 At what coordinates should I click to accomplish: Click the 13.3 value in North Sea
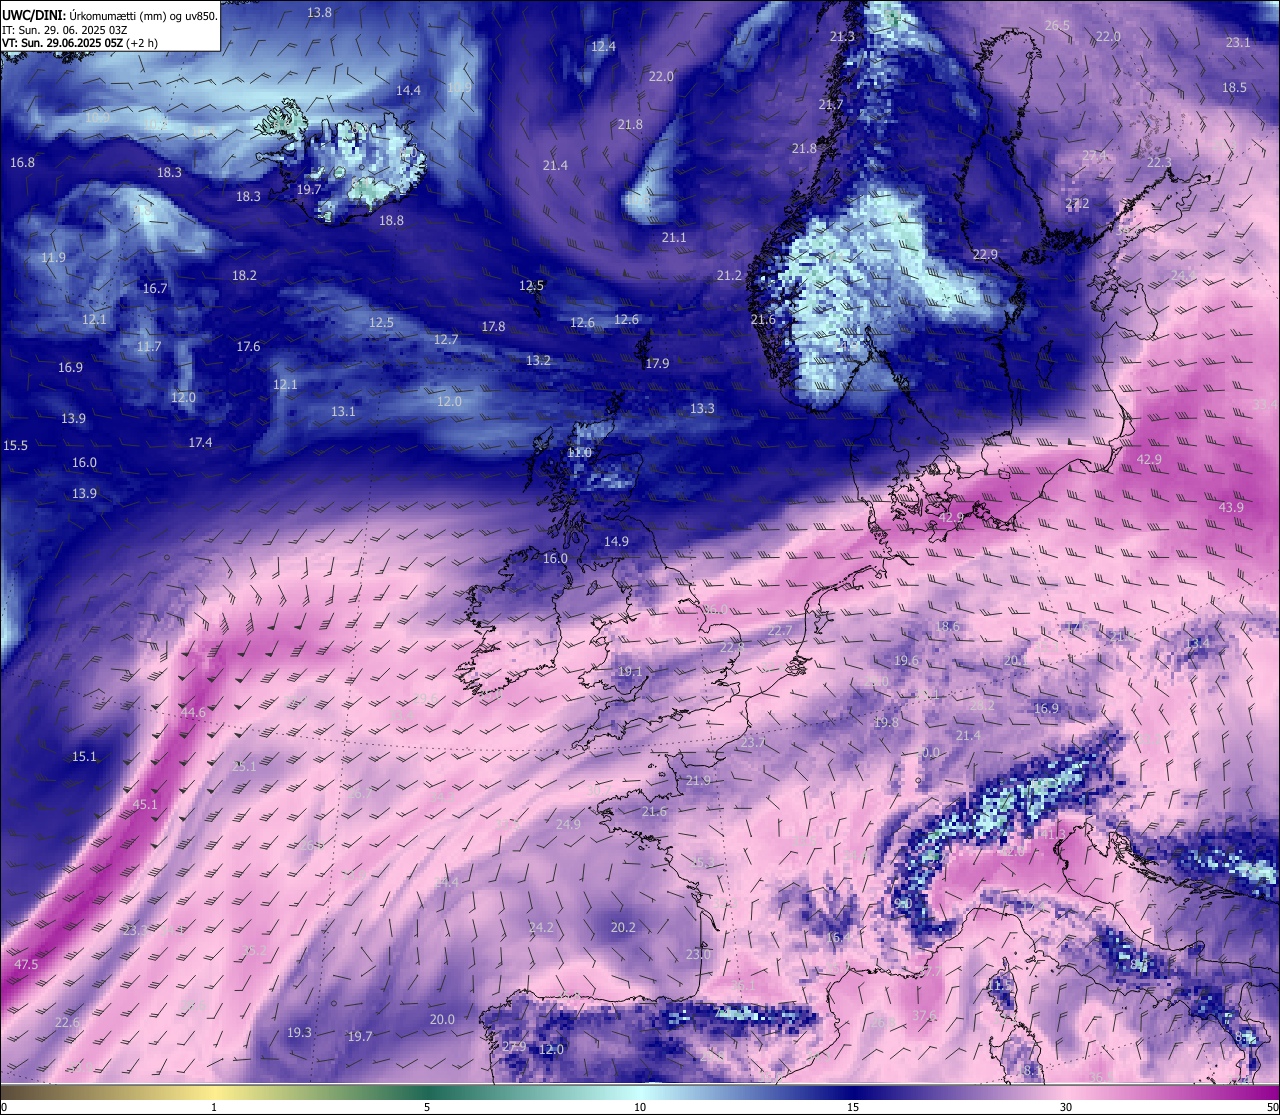click(x=702, y=409)
